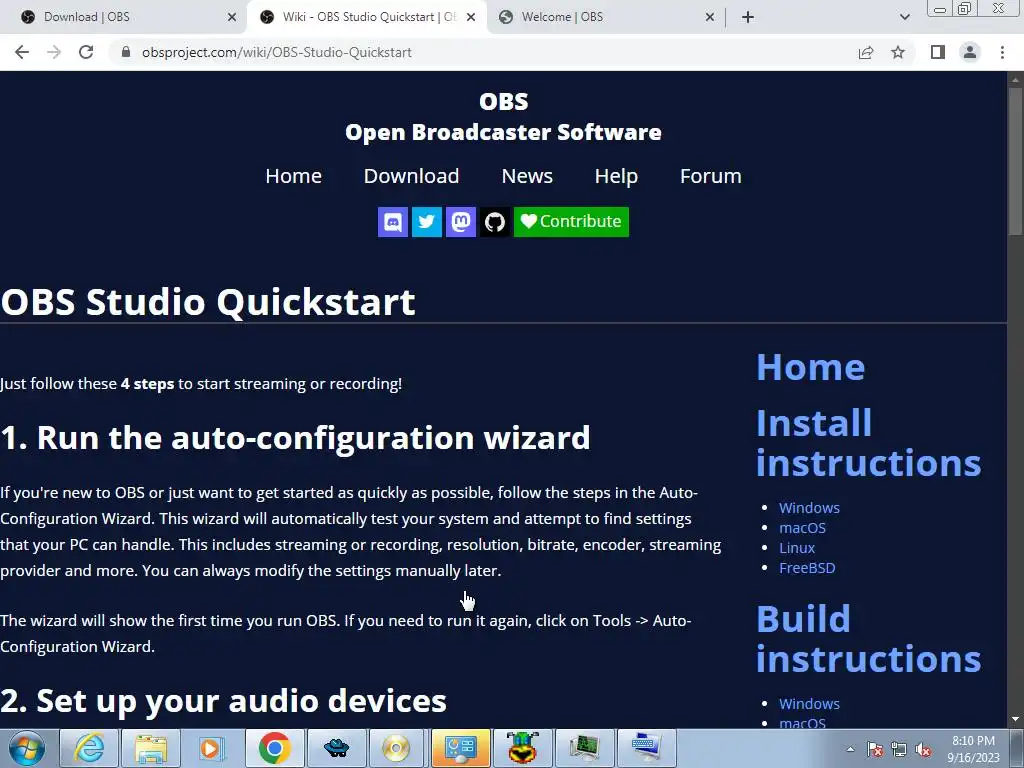Click the sidebar Home heading link

810,367
